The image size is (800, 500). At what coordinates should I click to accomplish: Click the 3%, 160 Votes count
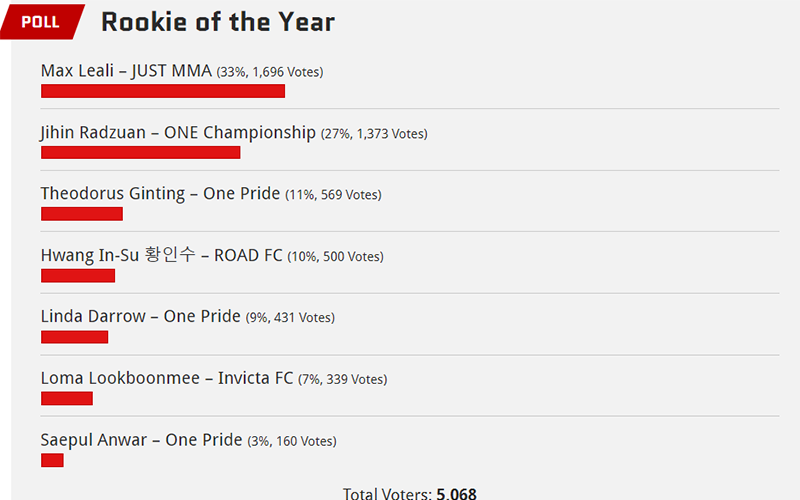[x=292, y=441]
